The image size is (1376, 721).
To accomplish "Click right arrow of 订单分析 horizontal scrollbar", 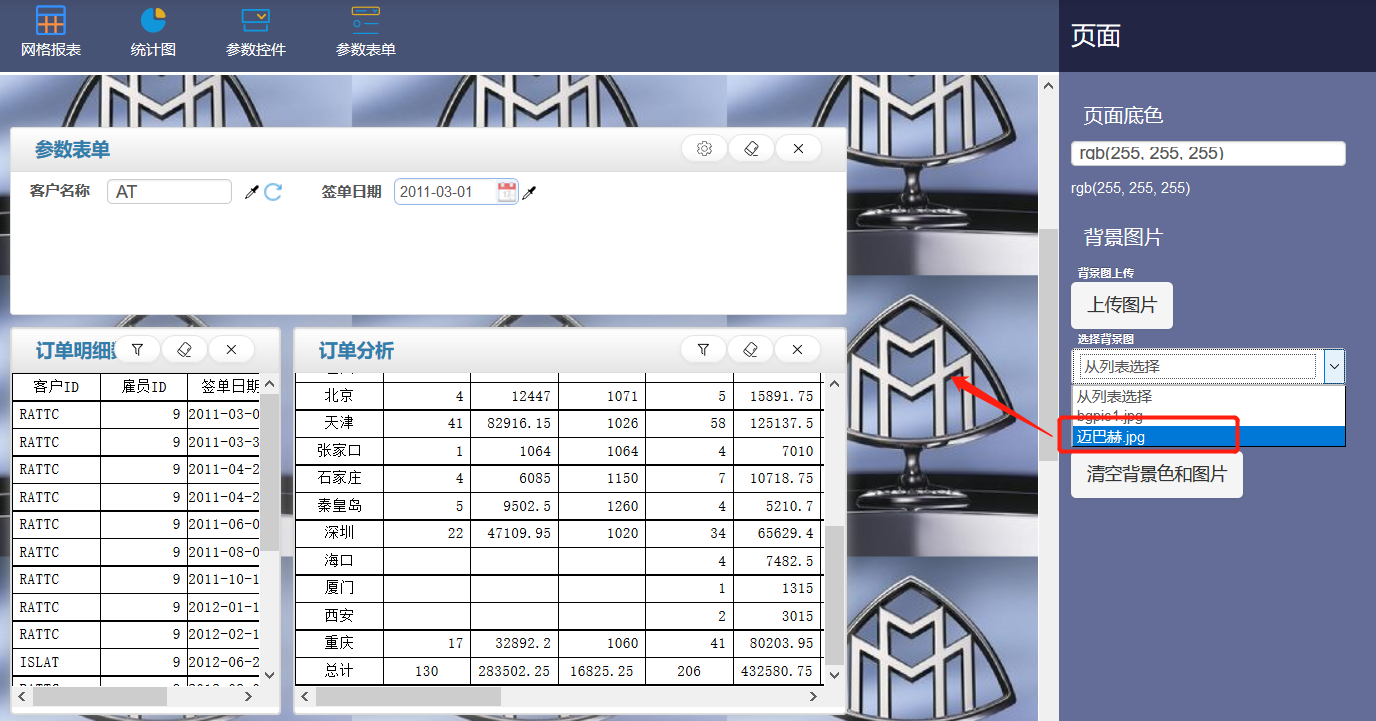I will point(814,697).
